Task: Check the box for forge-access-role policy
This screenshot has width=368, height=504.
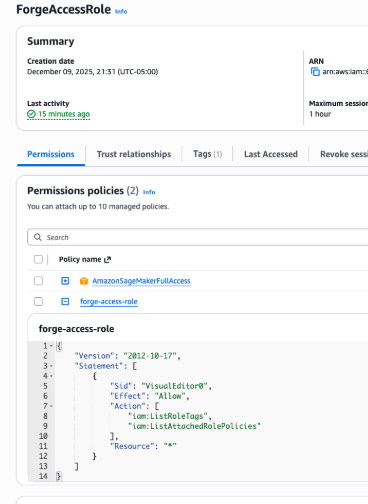Action: [38, 301]
